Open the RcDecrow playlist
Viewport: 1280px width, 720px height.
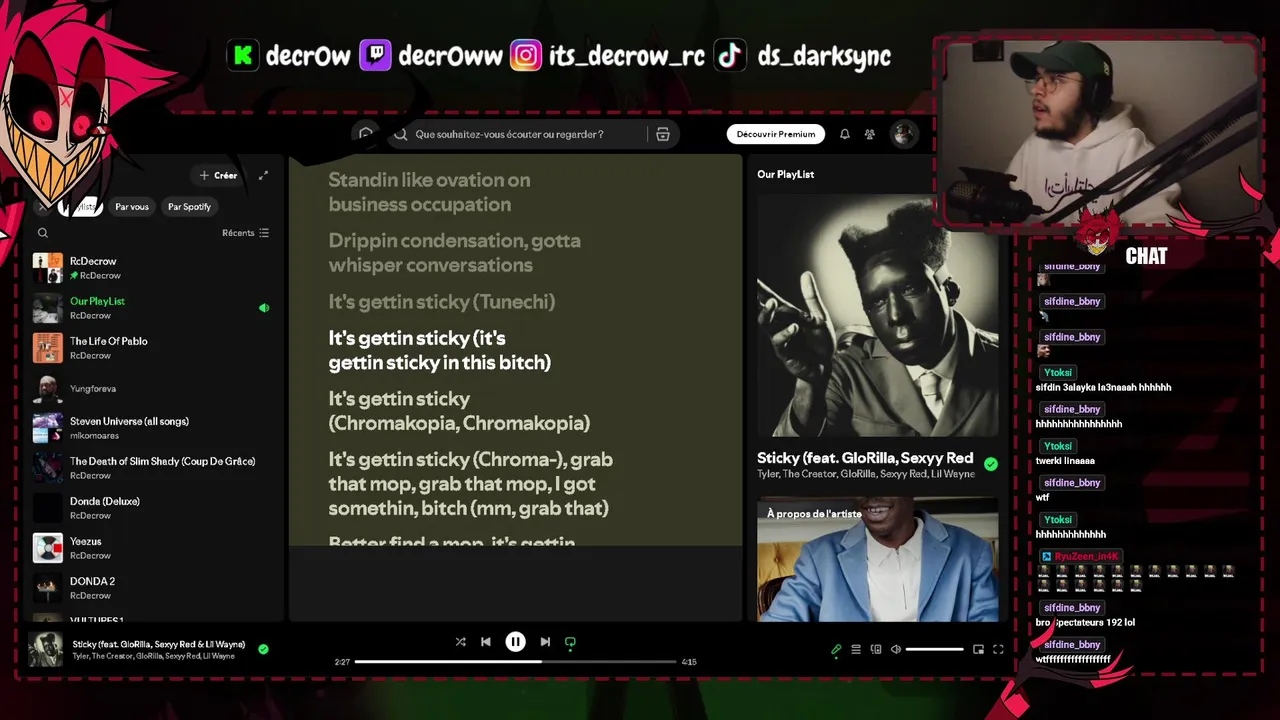click(152, 268)
